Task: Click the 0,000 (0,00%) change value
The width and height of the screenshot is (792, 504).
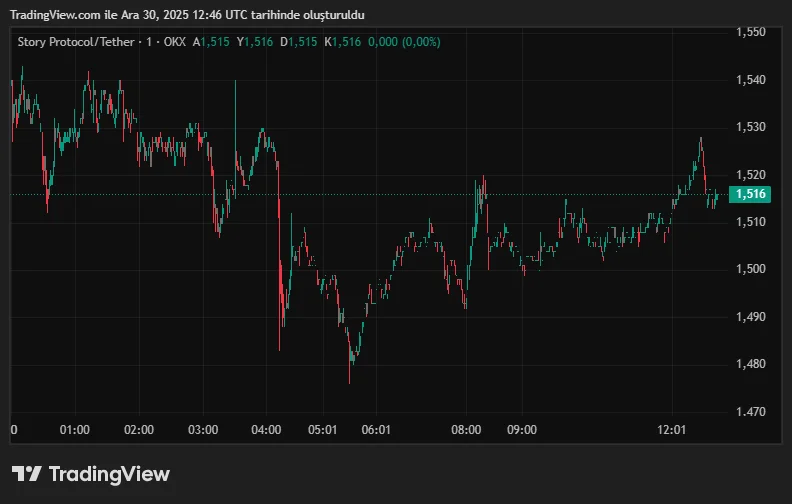Action: point(404,41)
